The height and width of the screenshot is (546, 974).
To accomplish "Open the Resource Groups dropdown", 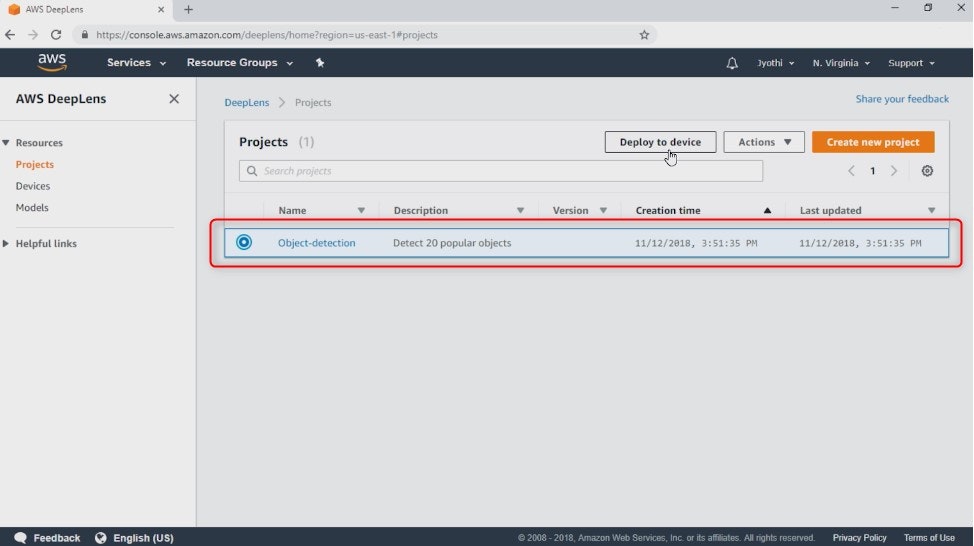I will (x=240, y=63).
